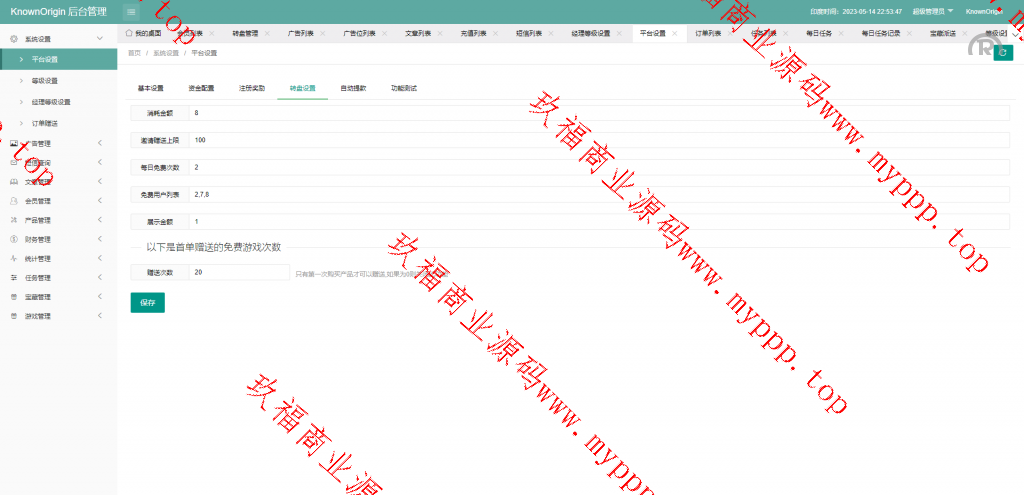Switch to the 自动提款 tab
The width and height of the screenshot is (1024, 495).
pos(353,88)
